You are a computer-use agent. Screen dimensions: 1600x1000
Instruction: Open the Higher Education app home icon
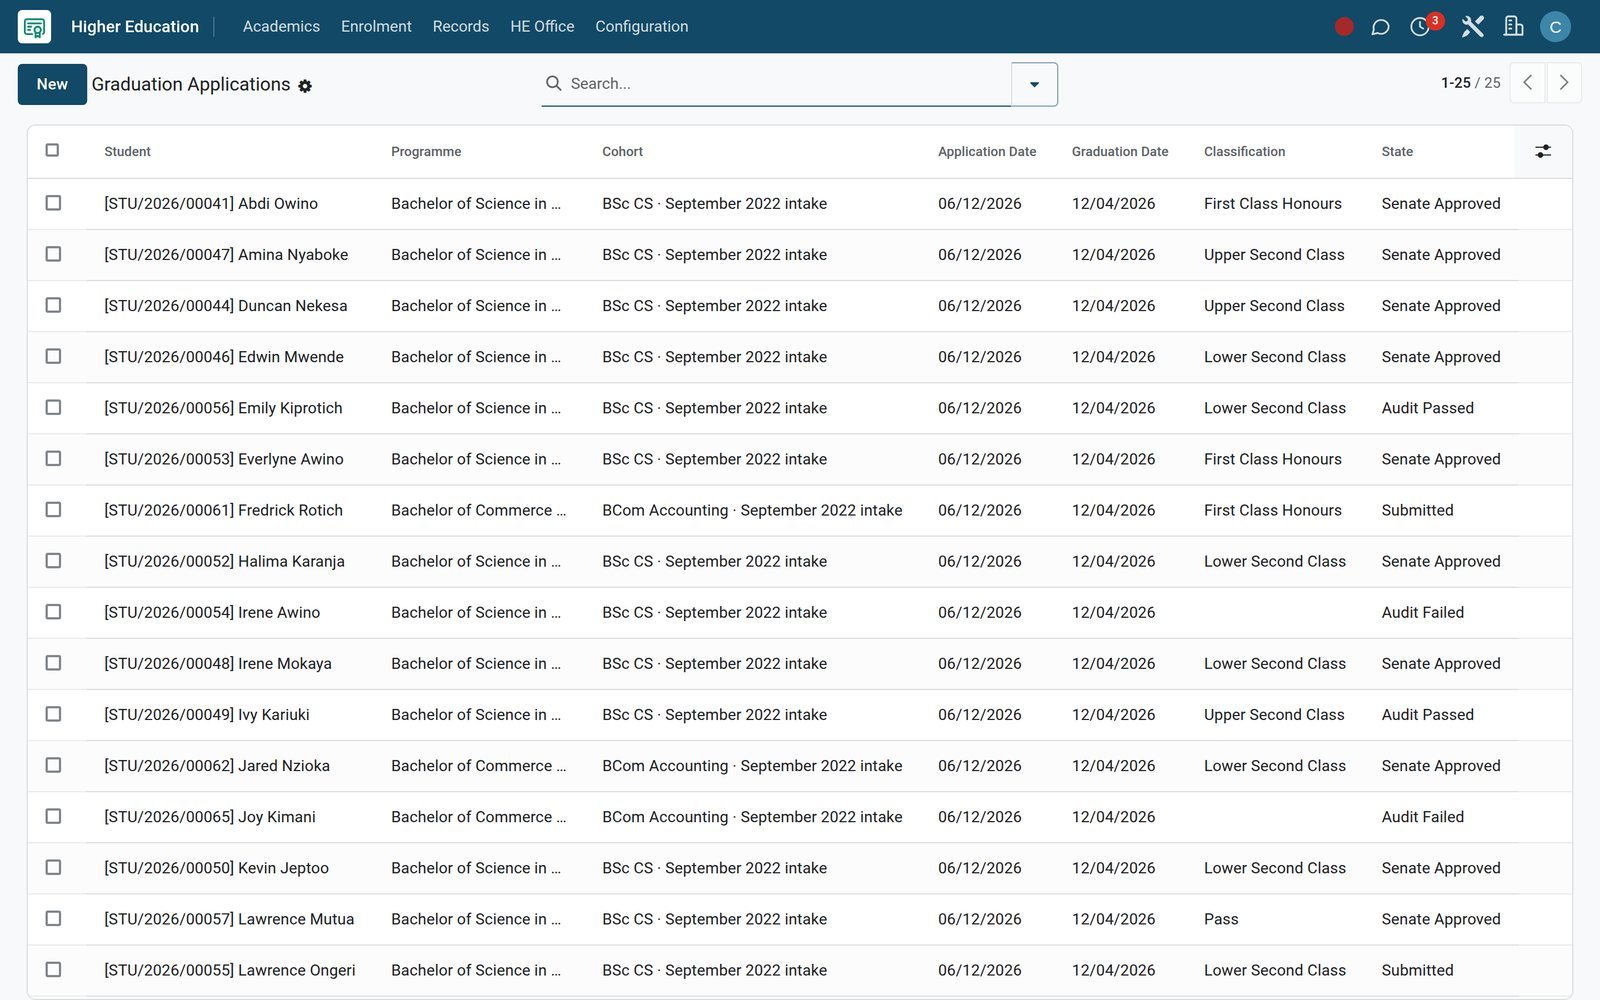click(x=34, y=27)
